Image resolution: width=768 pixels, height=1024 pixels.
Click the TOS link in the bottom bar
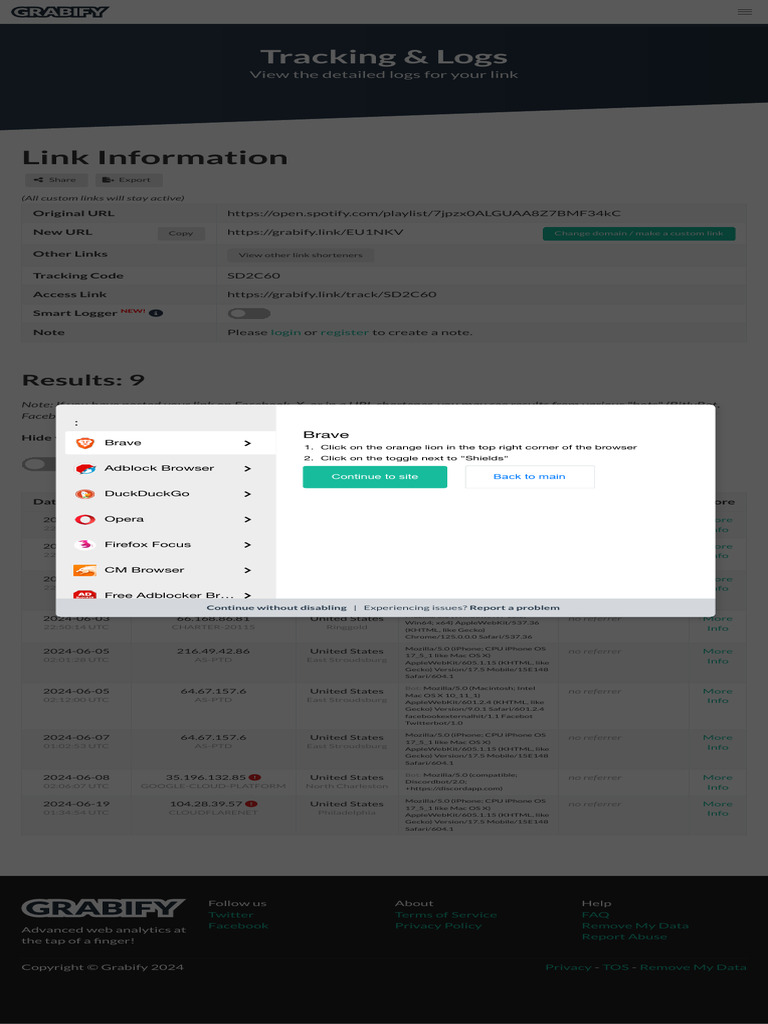pos(615,967)
